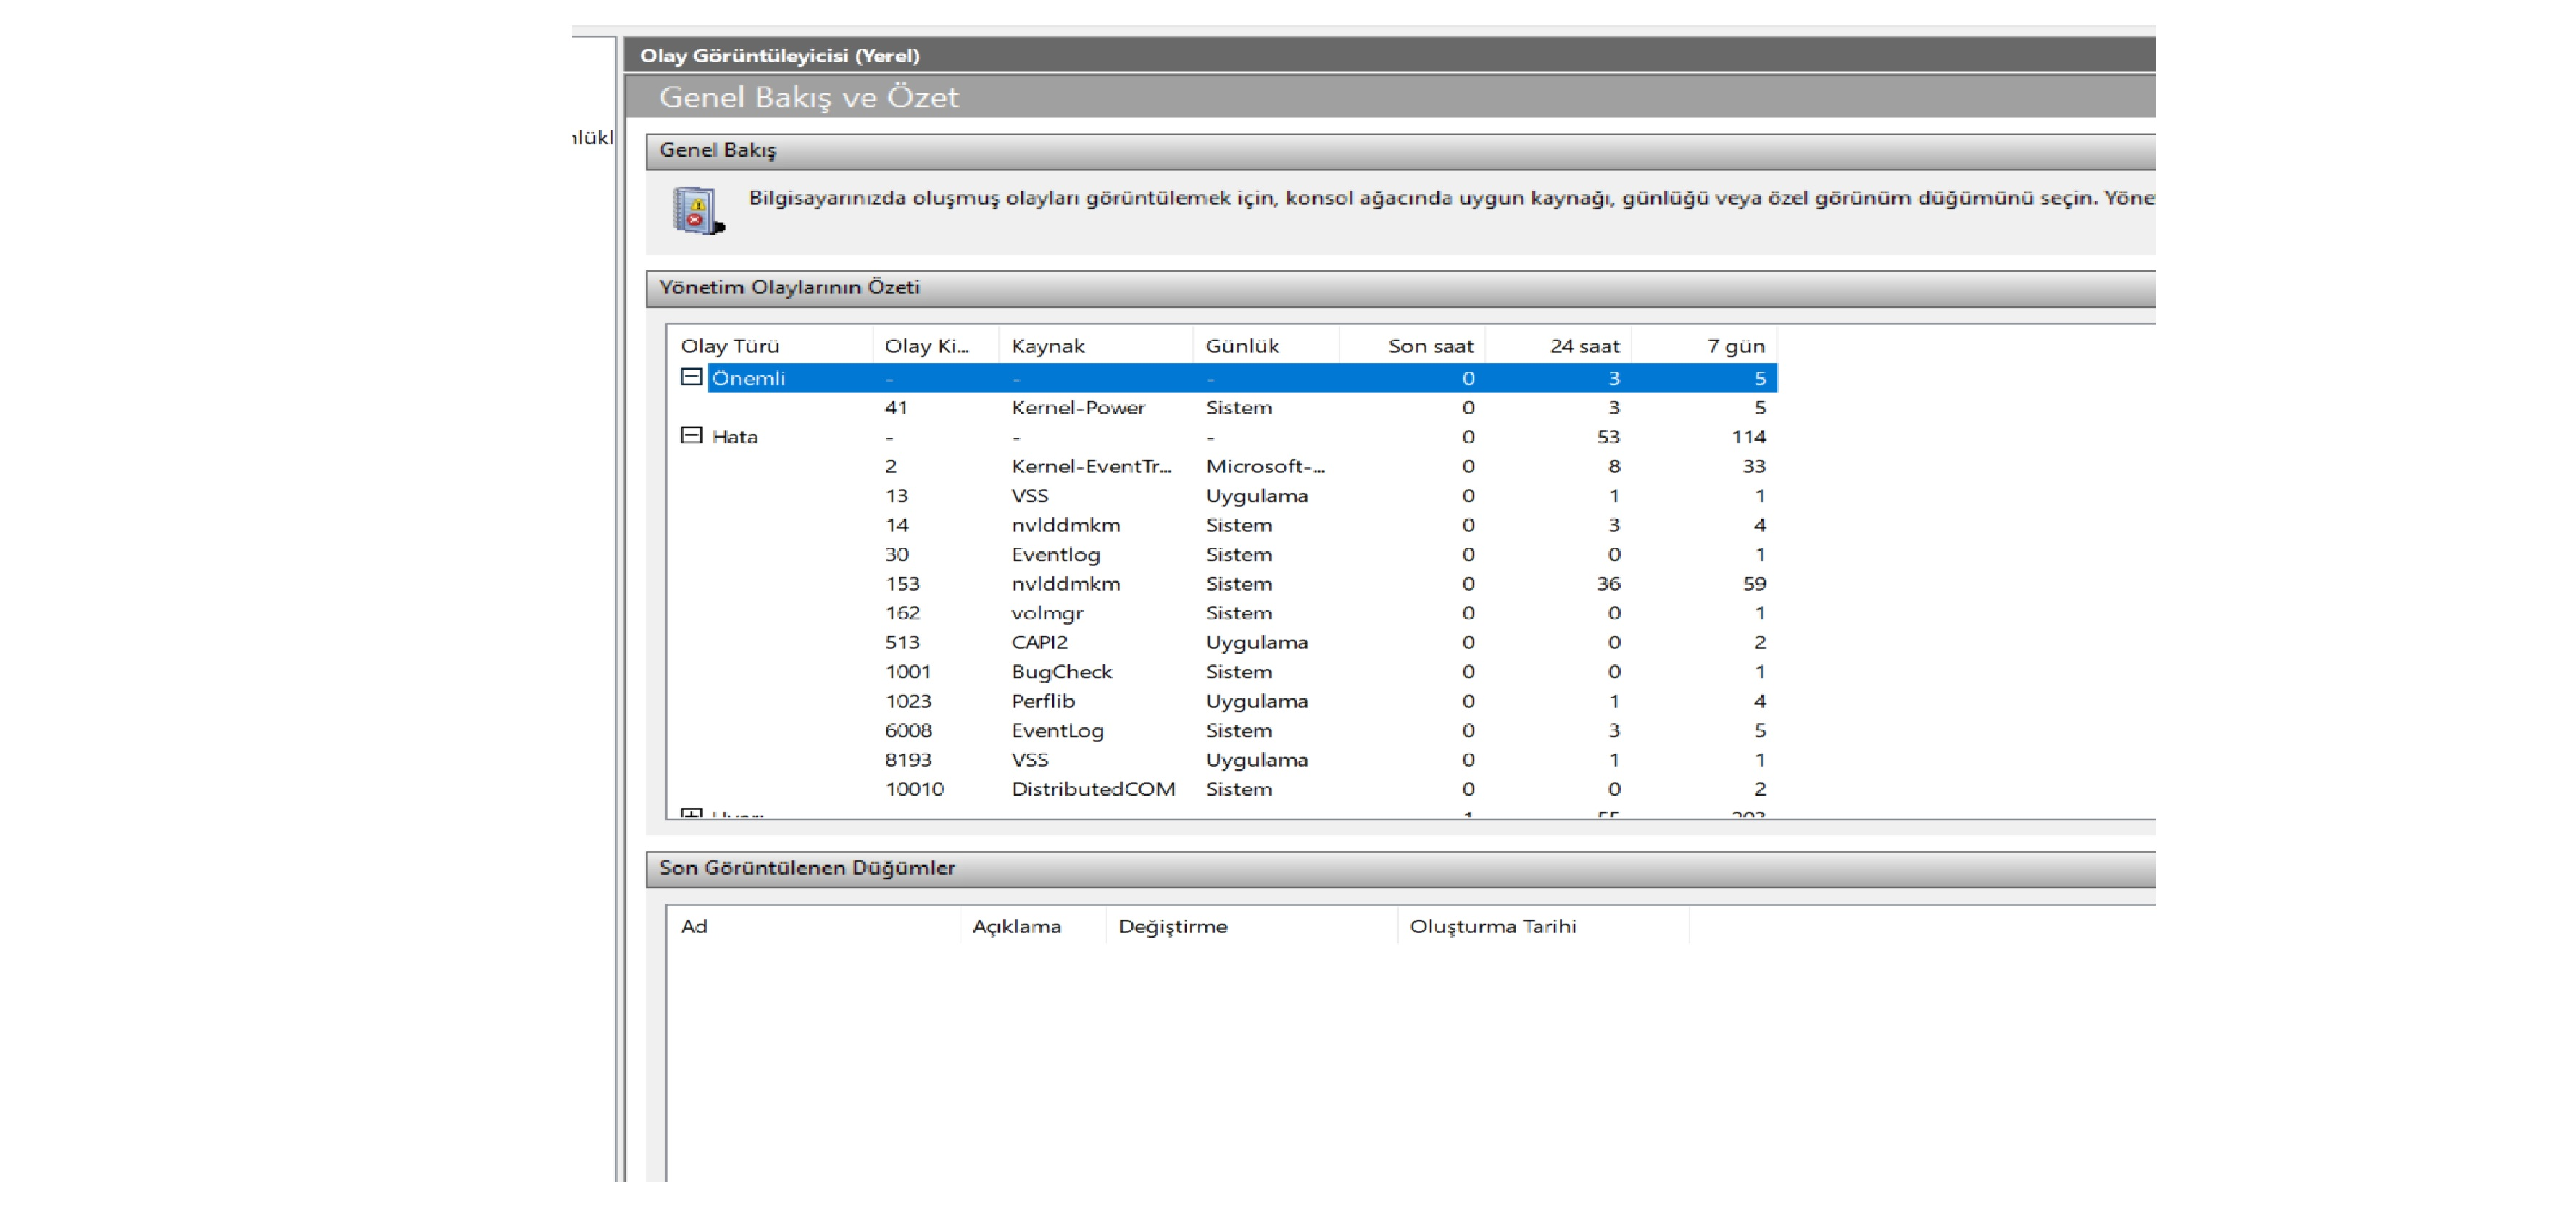The image size is (2576, 1231).
Task: Sort by the Kaynak column header
Action: click(1096, 346)
